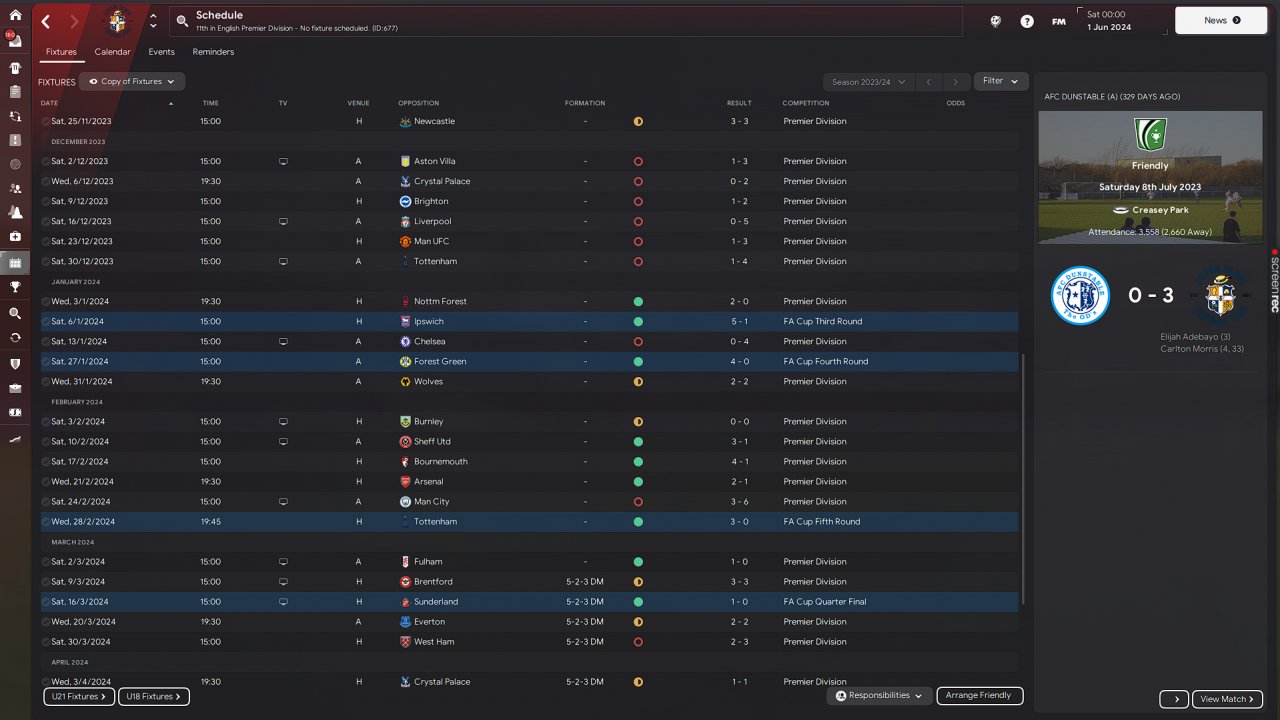Open the world globe icon in top bar

(x=995, y=21)
